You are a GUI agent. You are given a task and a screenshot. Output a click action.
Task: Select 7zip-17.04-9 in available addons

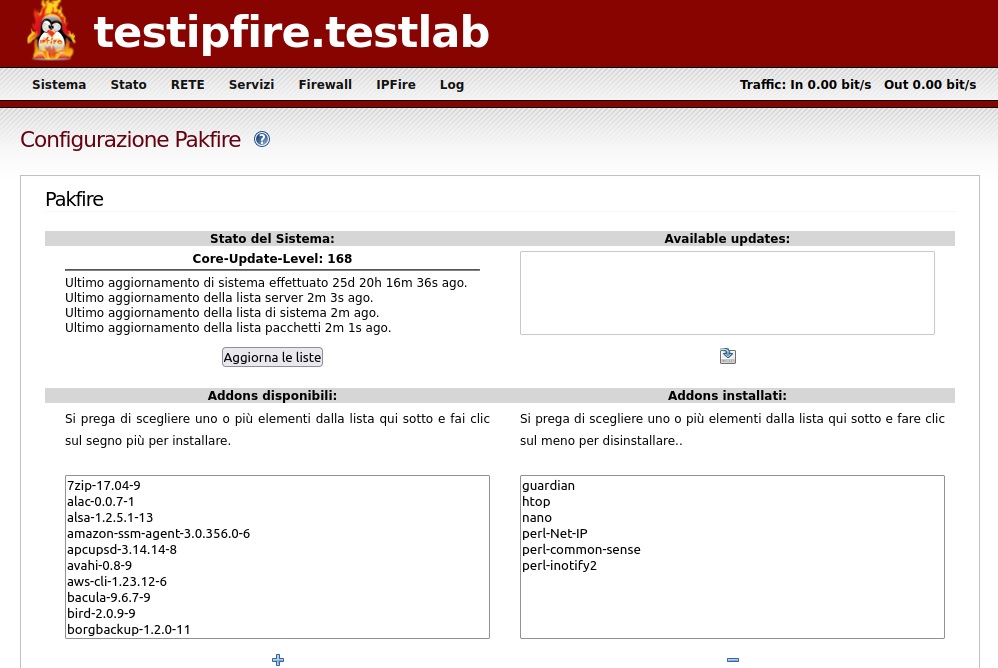click(278, 485)
